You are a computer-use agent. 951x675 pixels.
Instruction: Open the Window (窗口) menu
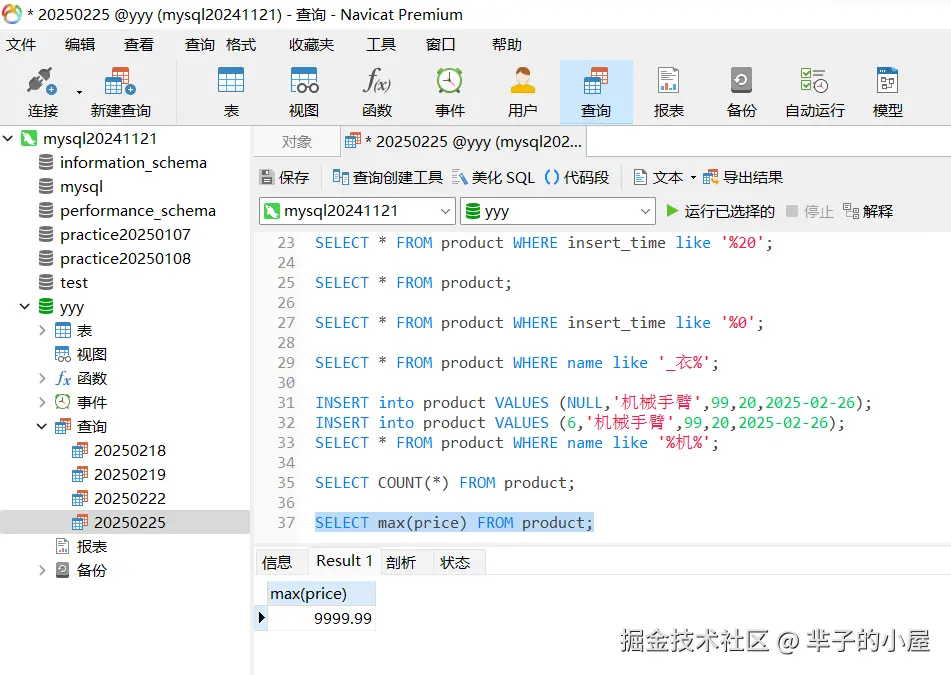coord(440,44)
